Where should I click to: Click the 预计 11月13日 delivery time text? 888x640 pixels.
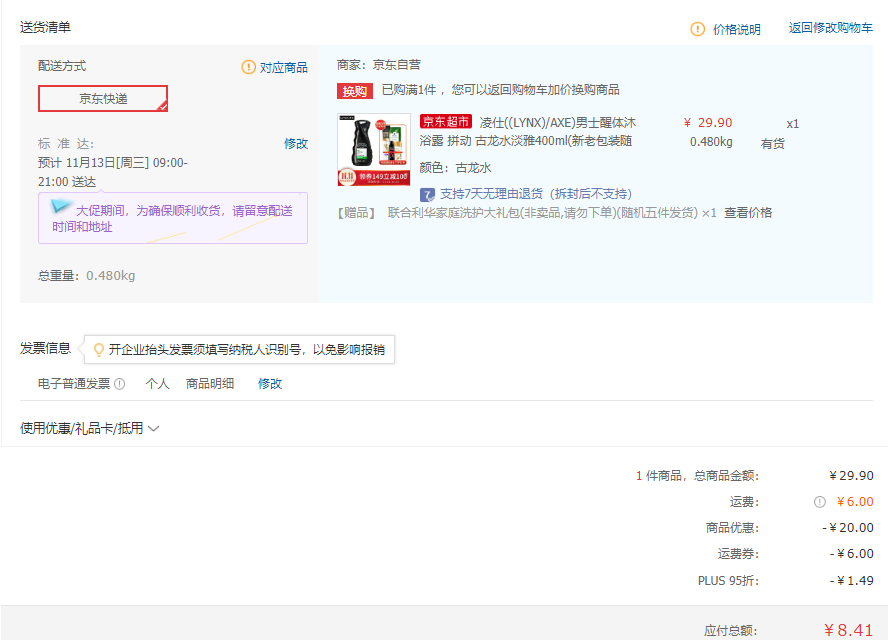pos(113,172)
